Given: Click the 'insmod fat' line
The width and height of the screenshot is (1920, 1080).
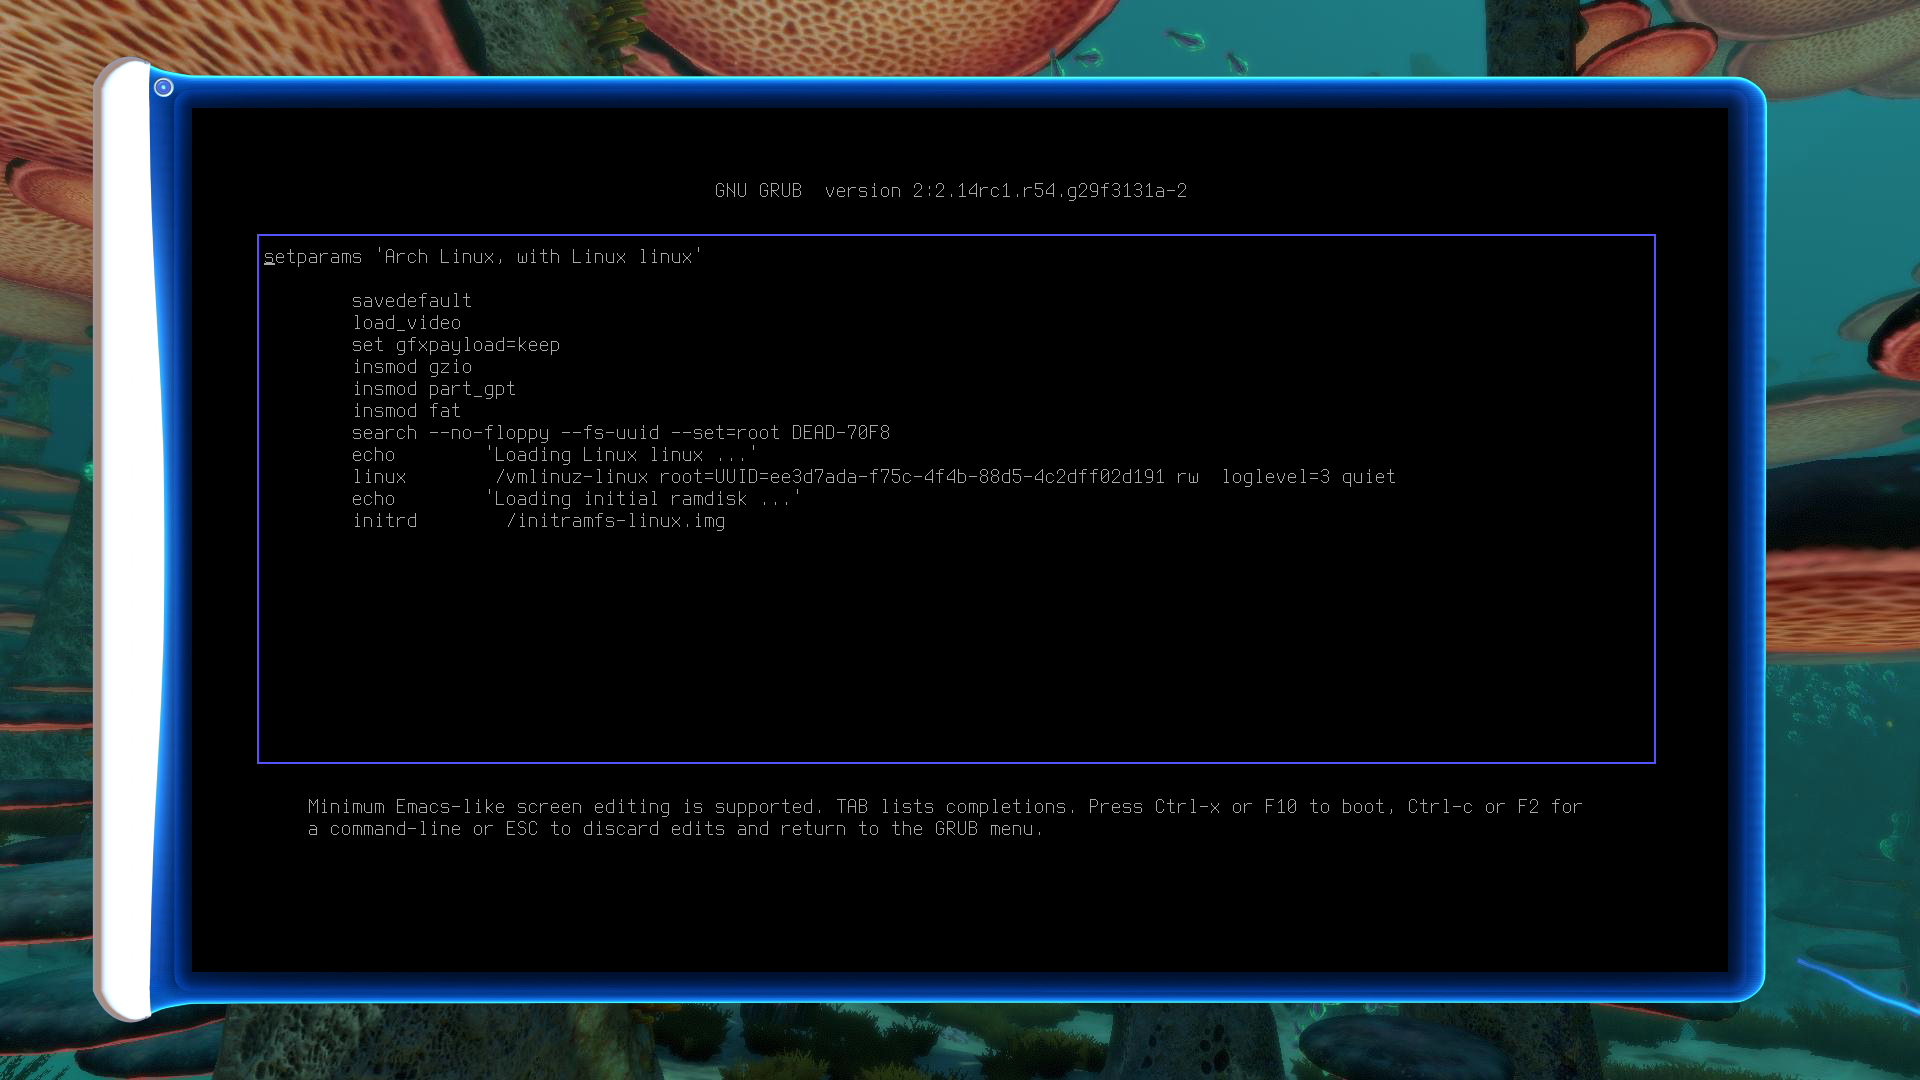Looking at the screenshot, I should coord(406,411).
